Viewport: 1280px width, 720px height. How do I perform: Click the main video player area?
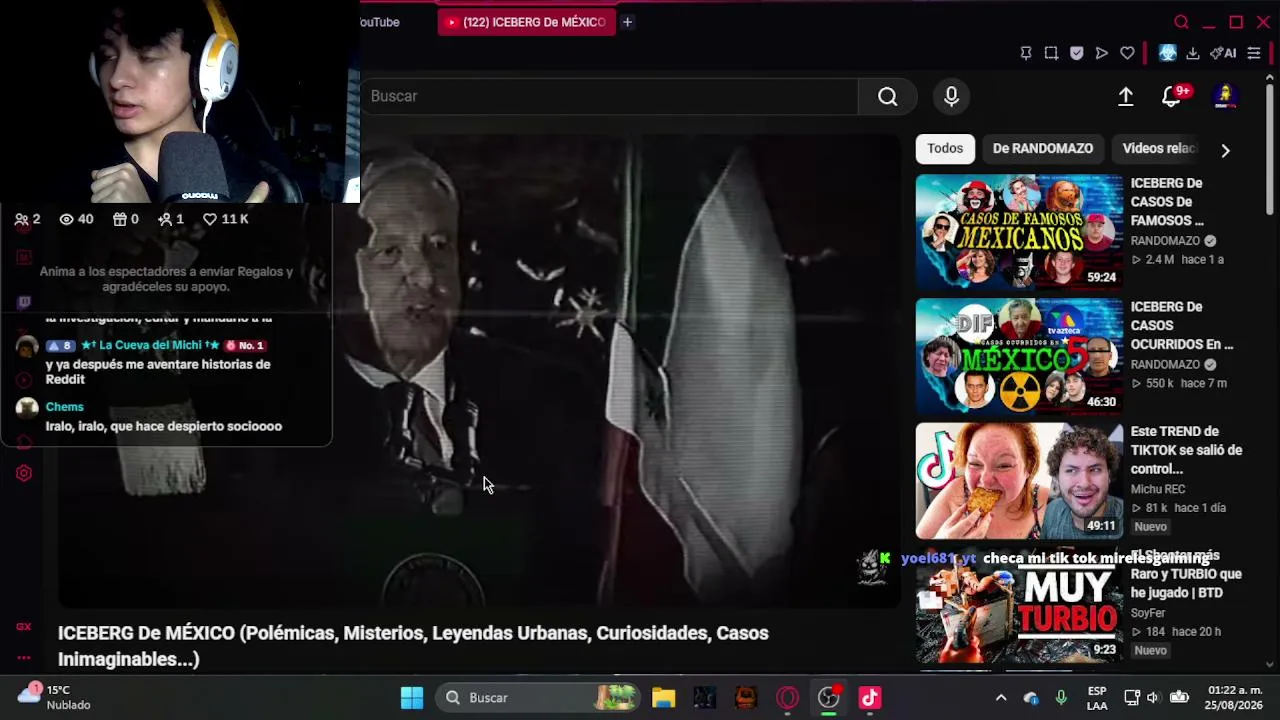tap(480, 370)
